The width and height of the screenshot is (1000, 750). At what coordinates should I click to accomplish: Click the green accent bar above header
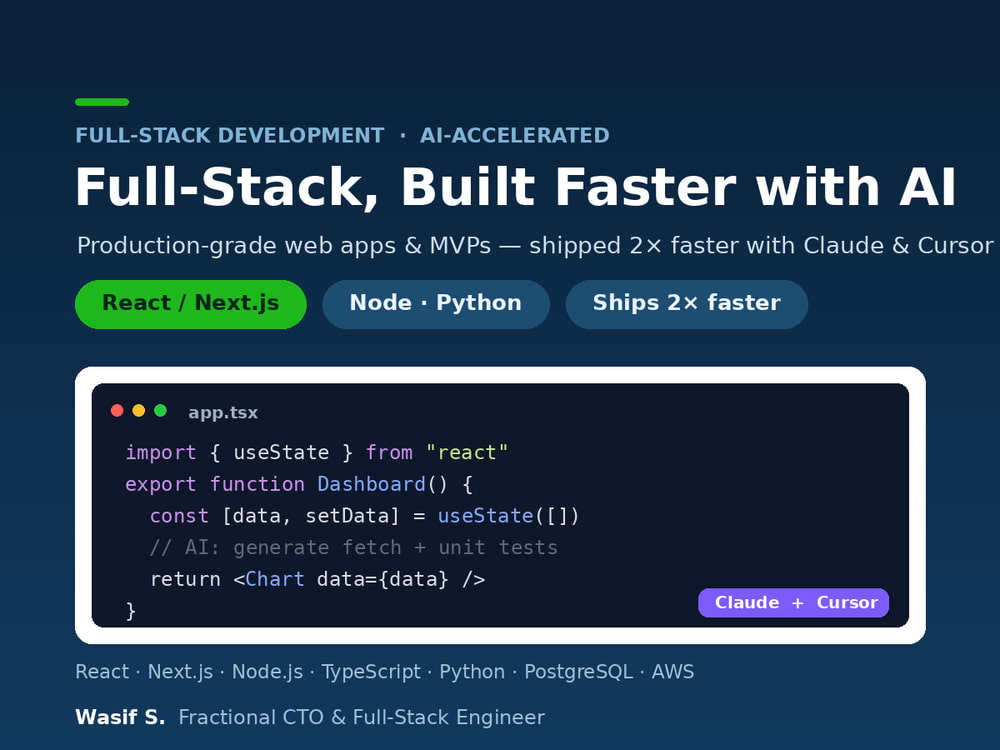[102, 102]
